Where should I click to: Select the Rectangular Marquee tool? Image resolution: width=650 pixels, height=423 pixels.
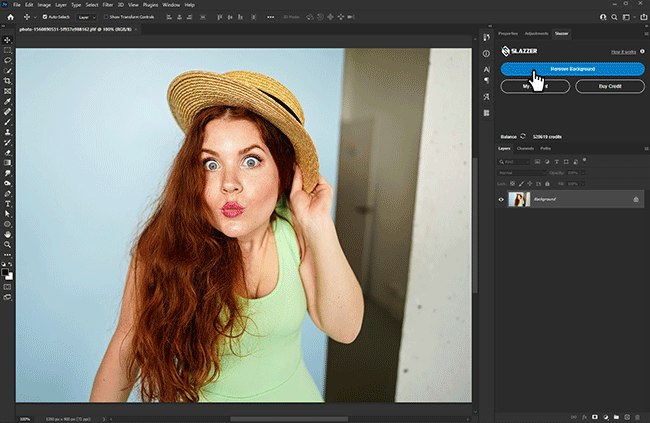click(7, 51)
